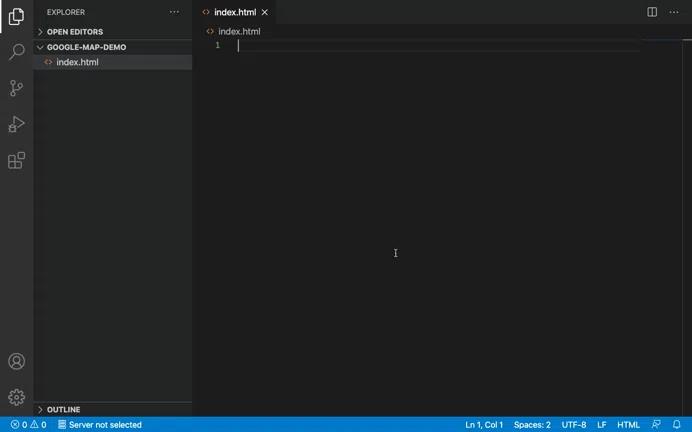
Task: Click the Spaces: 2 indentation setting
Action: pos(532,425)
